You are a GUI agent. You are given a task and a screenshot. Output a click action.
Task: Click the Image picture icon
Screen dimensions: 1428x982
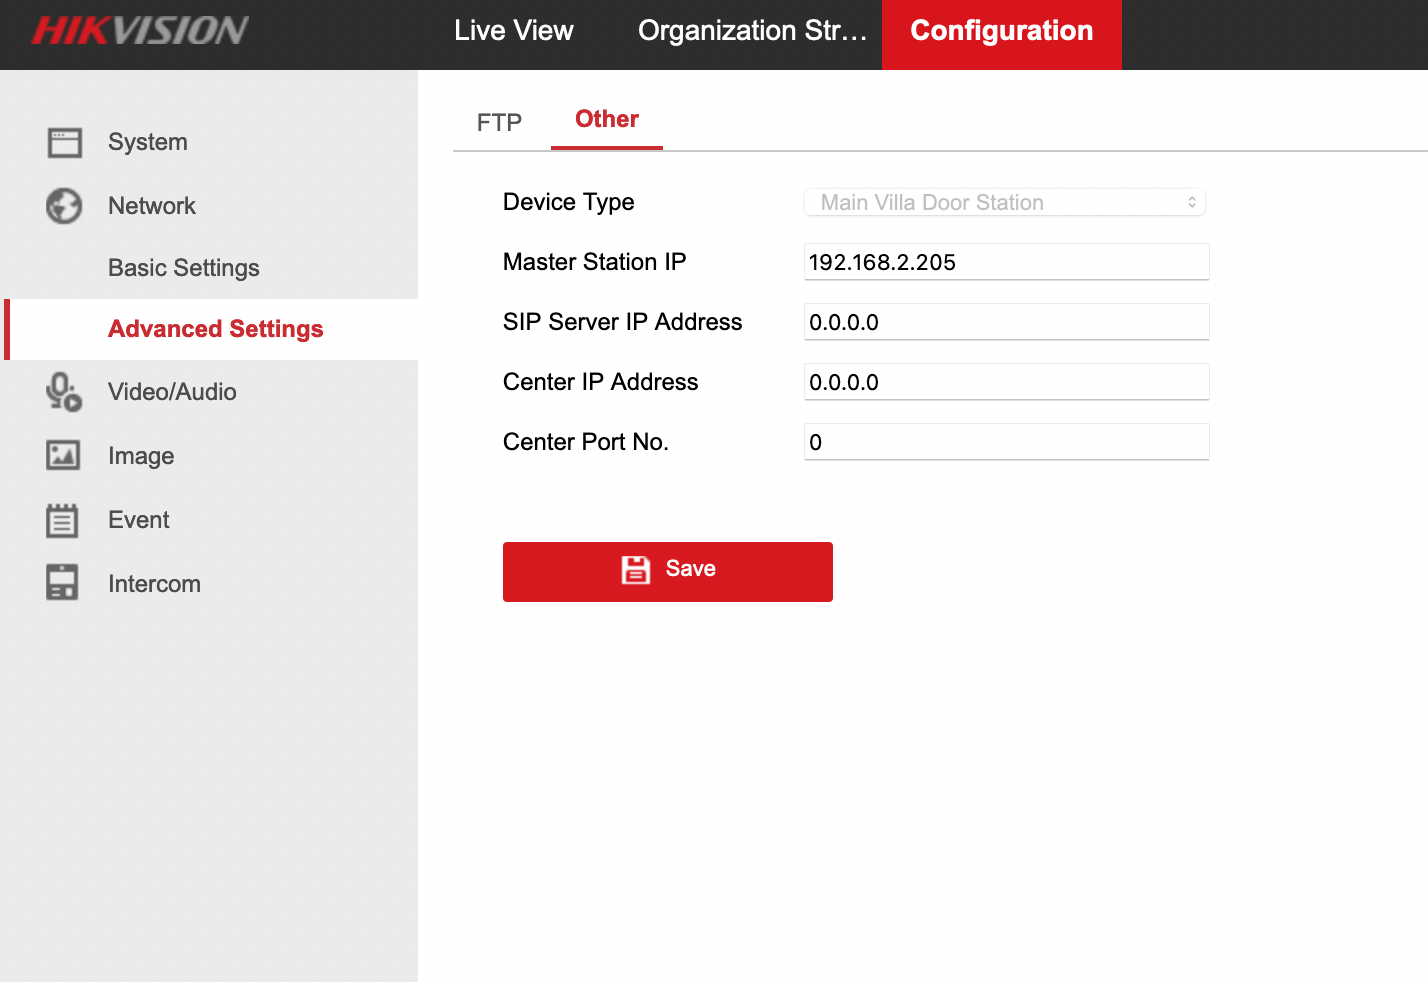pos(63,455)
